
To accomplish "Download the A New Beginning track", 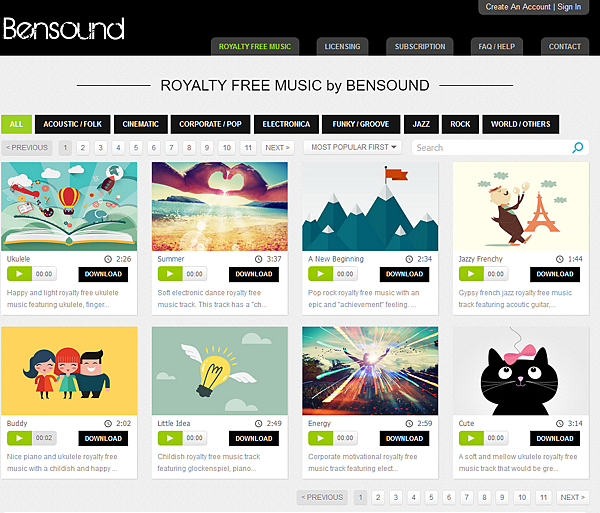I will 404,274.
